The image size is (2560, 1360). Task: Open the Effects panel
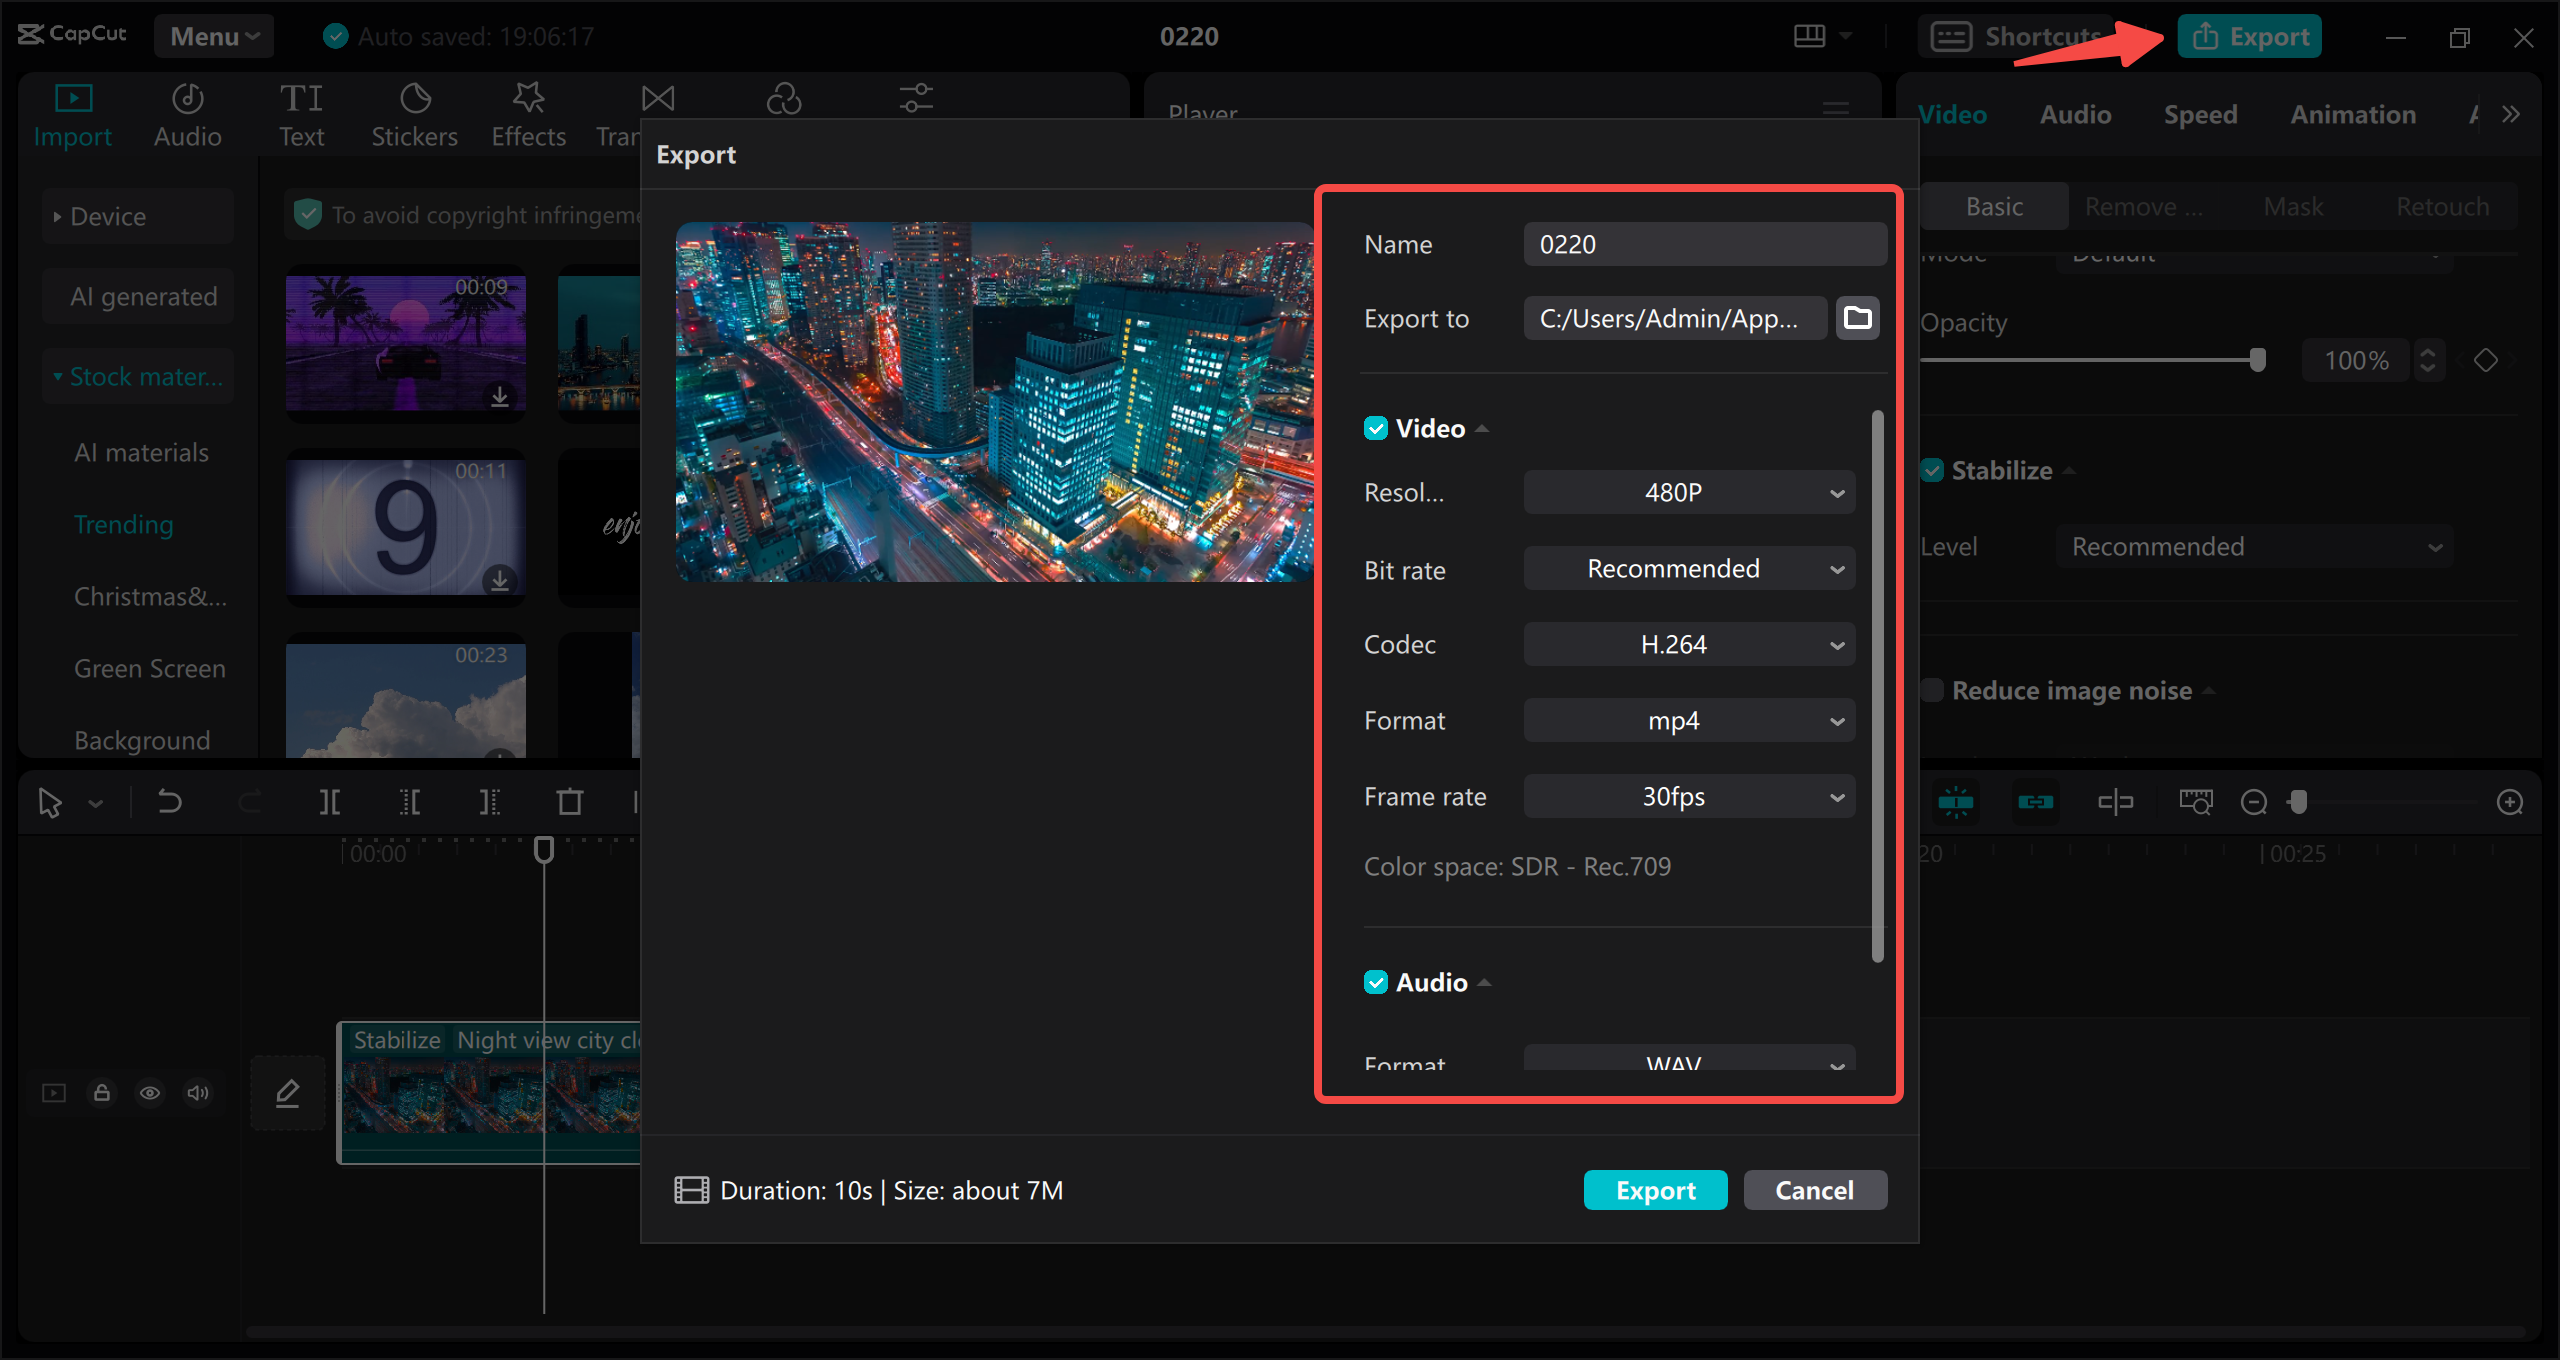[x=528, y=115]
